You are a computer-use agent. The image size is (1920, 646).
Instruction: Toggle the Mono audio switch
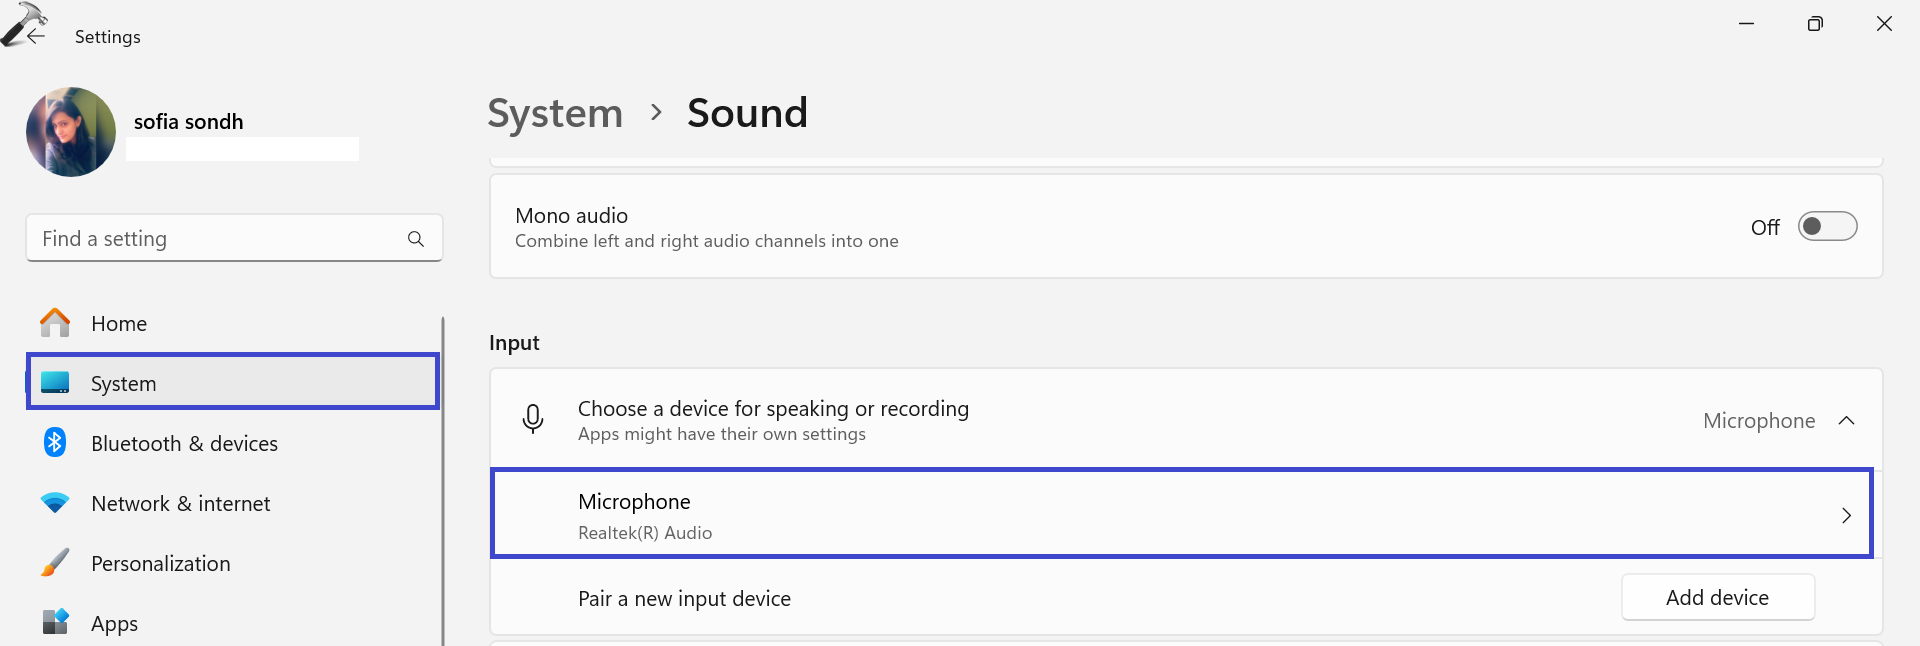pos(1827,227)
